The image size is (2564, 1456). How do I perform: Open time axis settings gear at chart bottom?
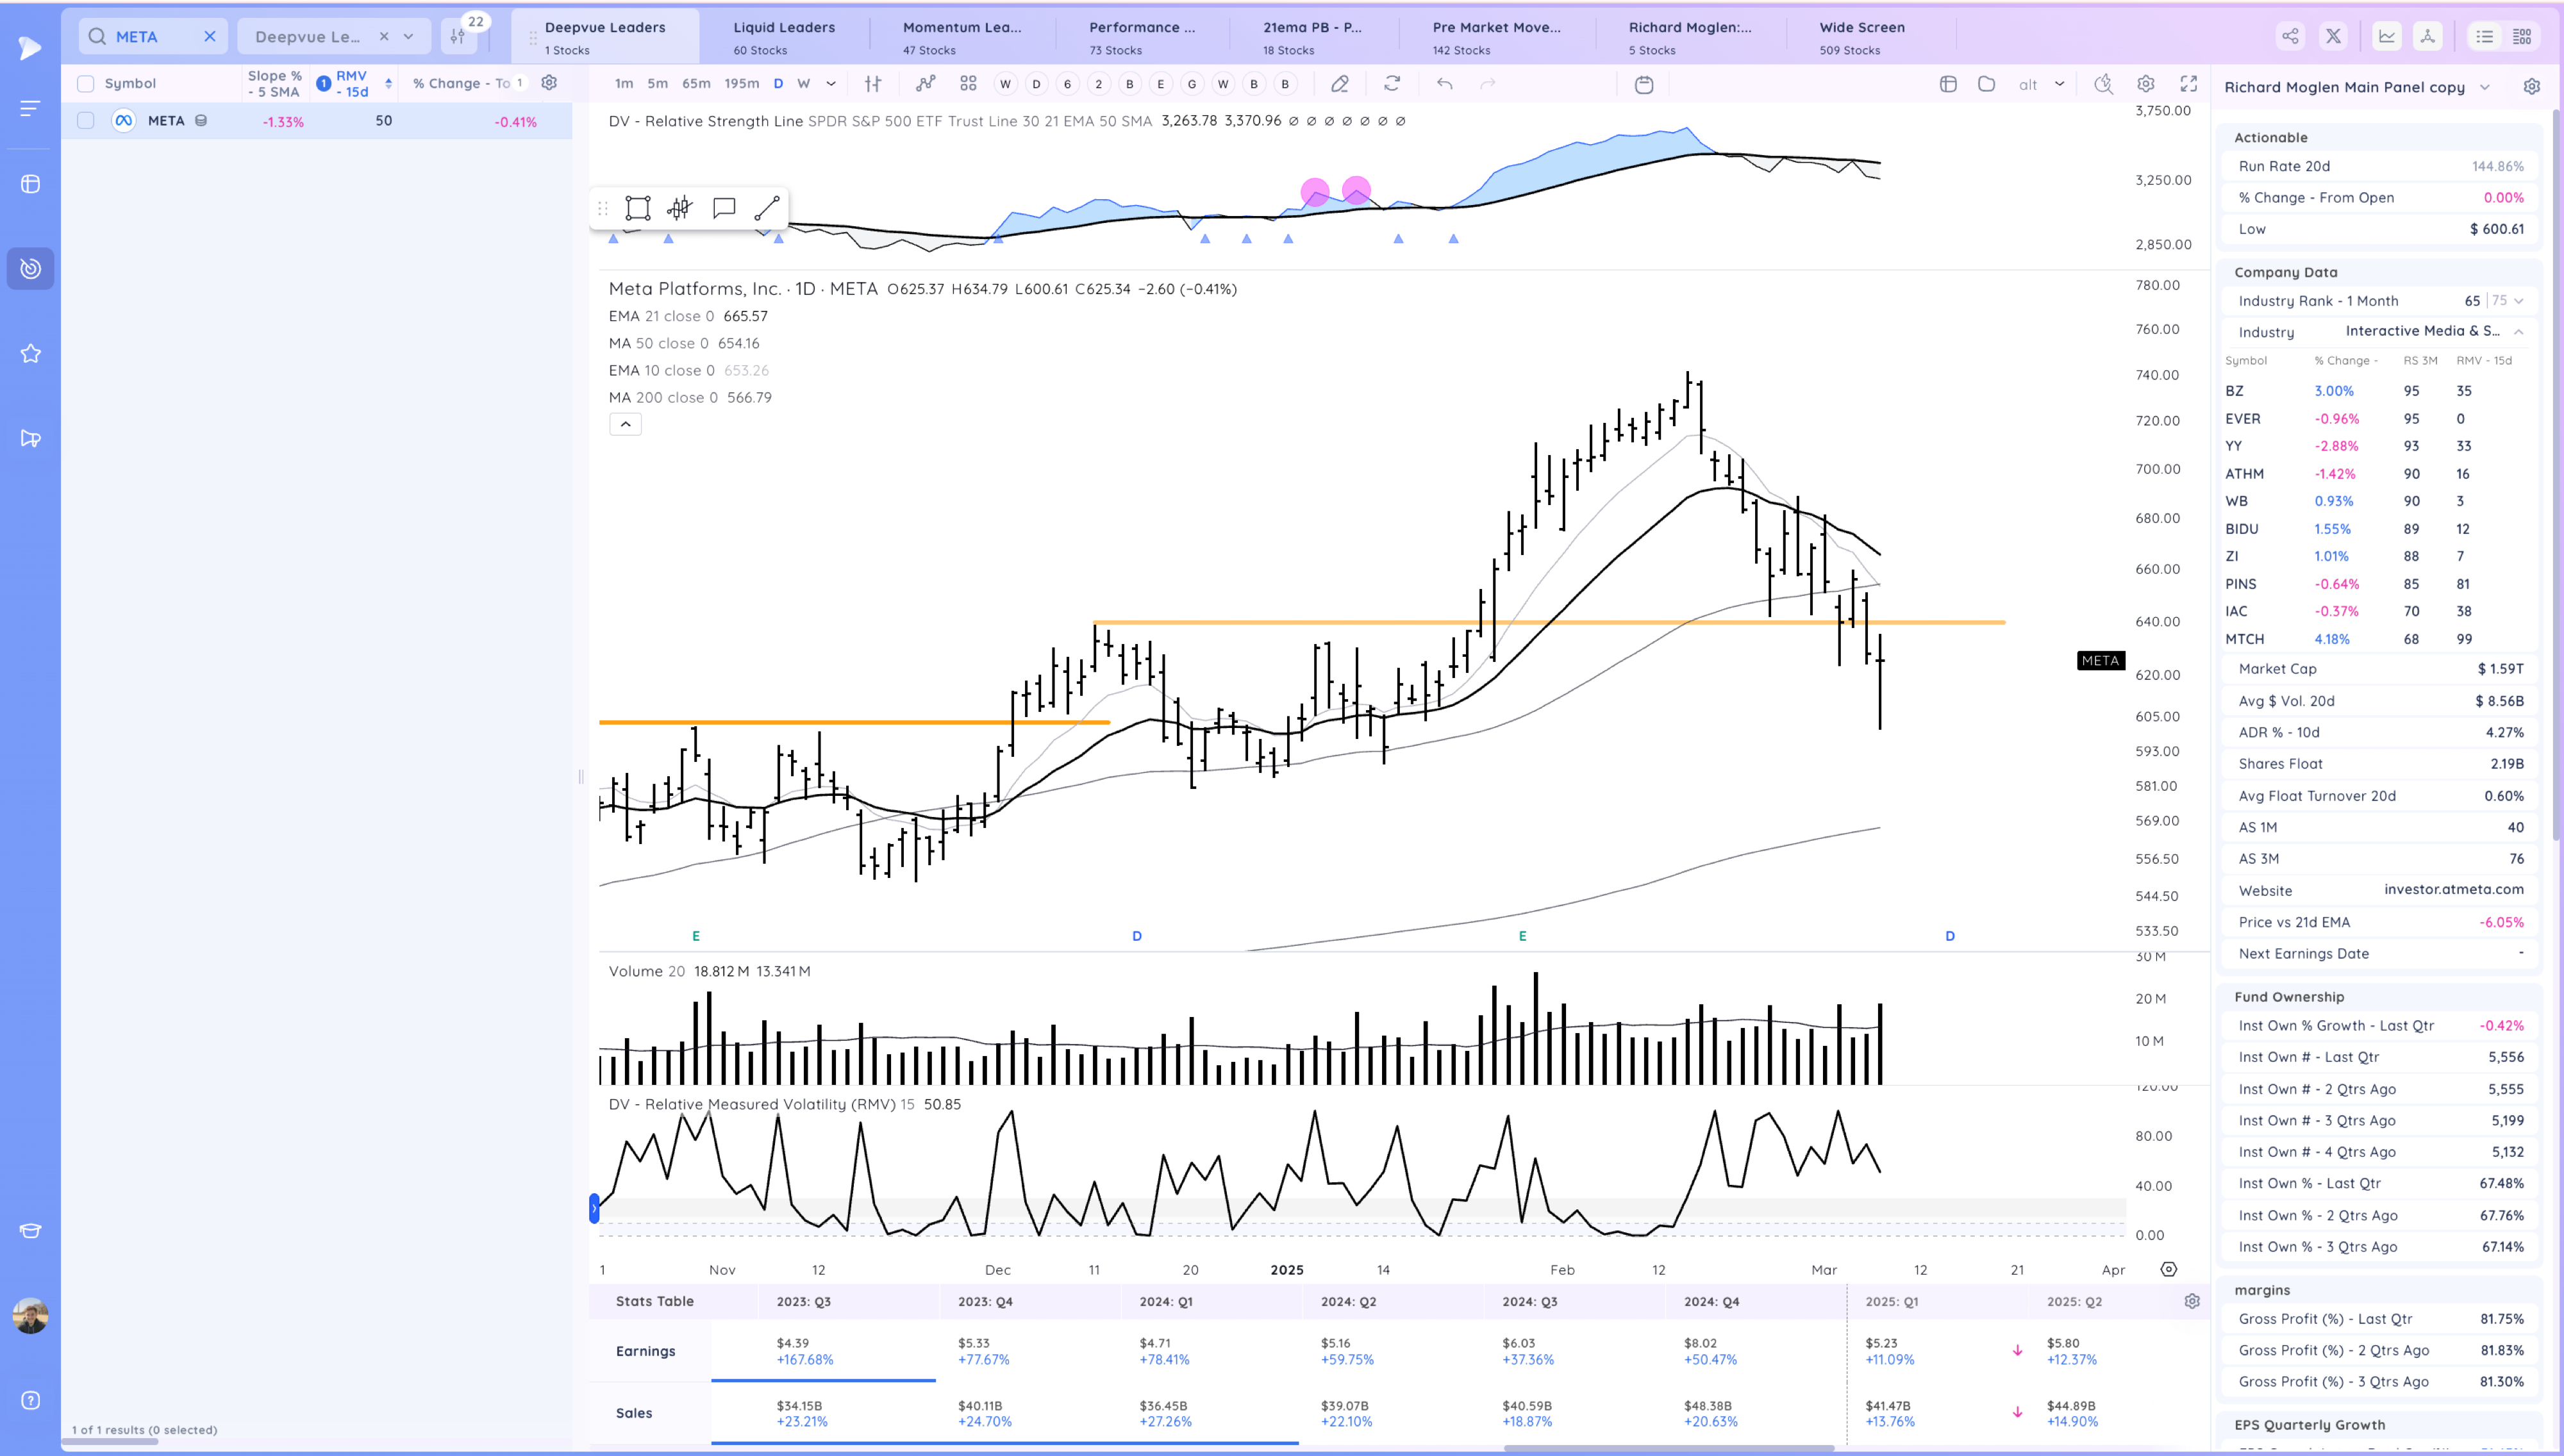click(x=2168, y=1269)
